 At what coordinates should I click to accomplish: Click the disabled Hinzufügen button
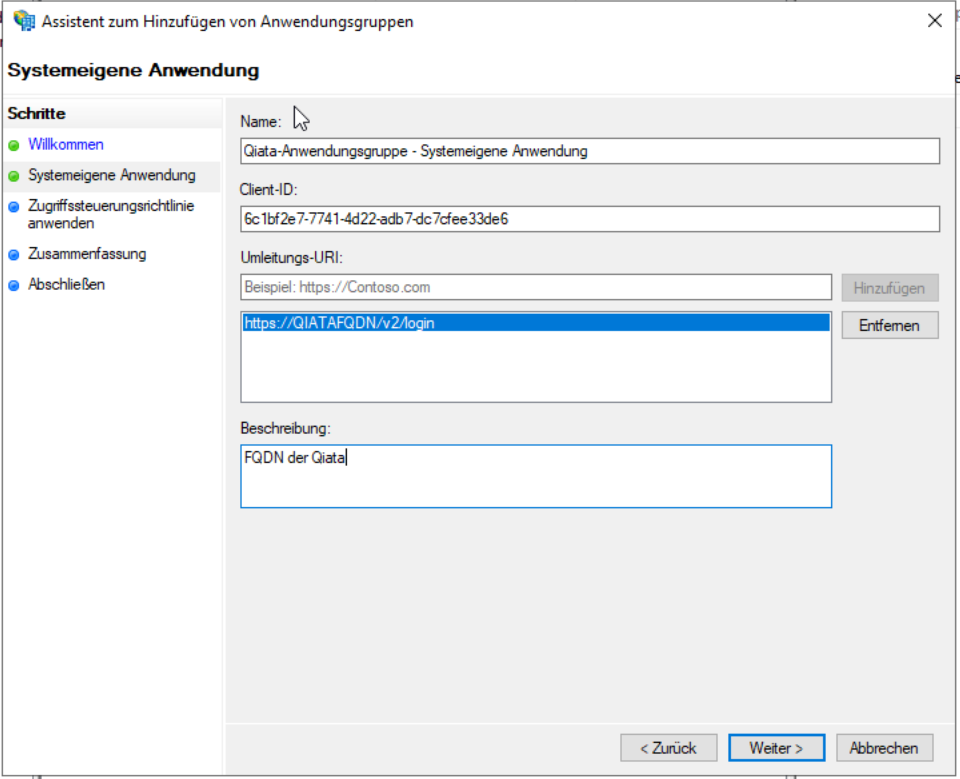tap(889, 287)
